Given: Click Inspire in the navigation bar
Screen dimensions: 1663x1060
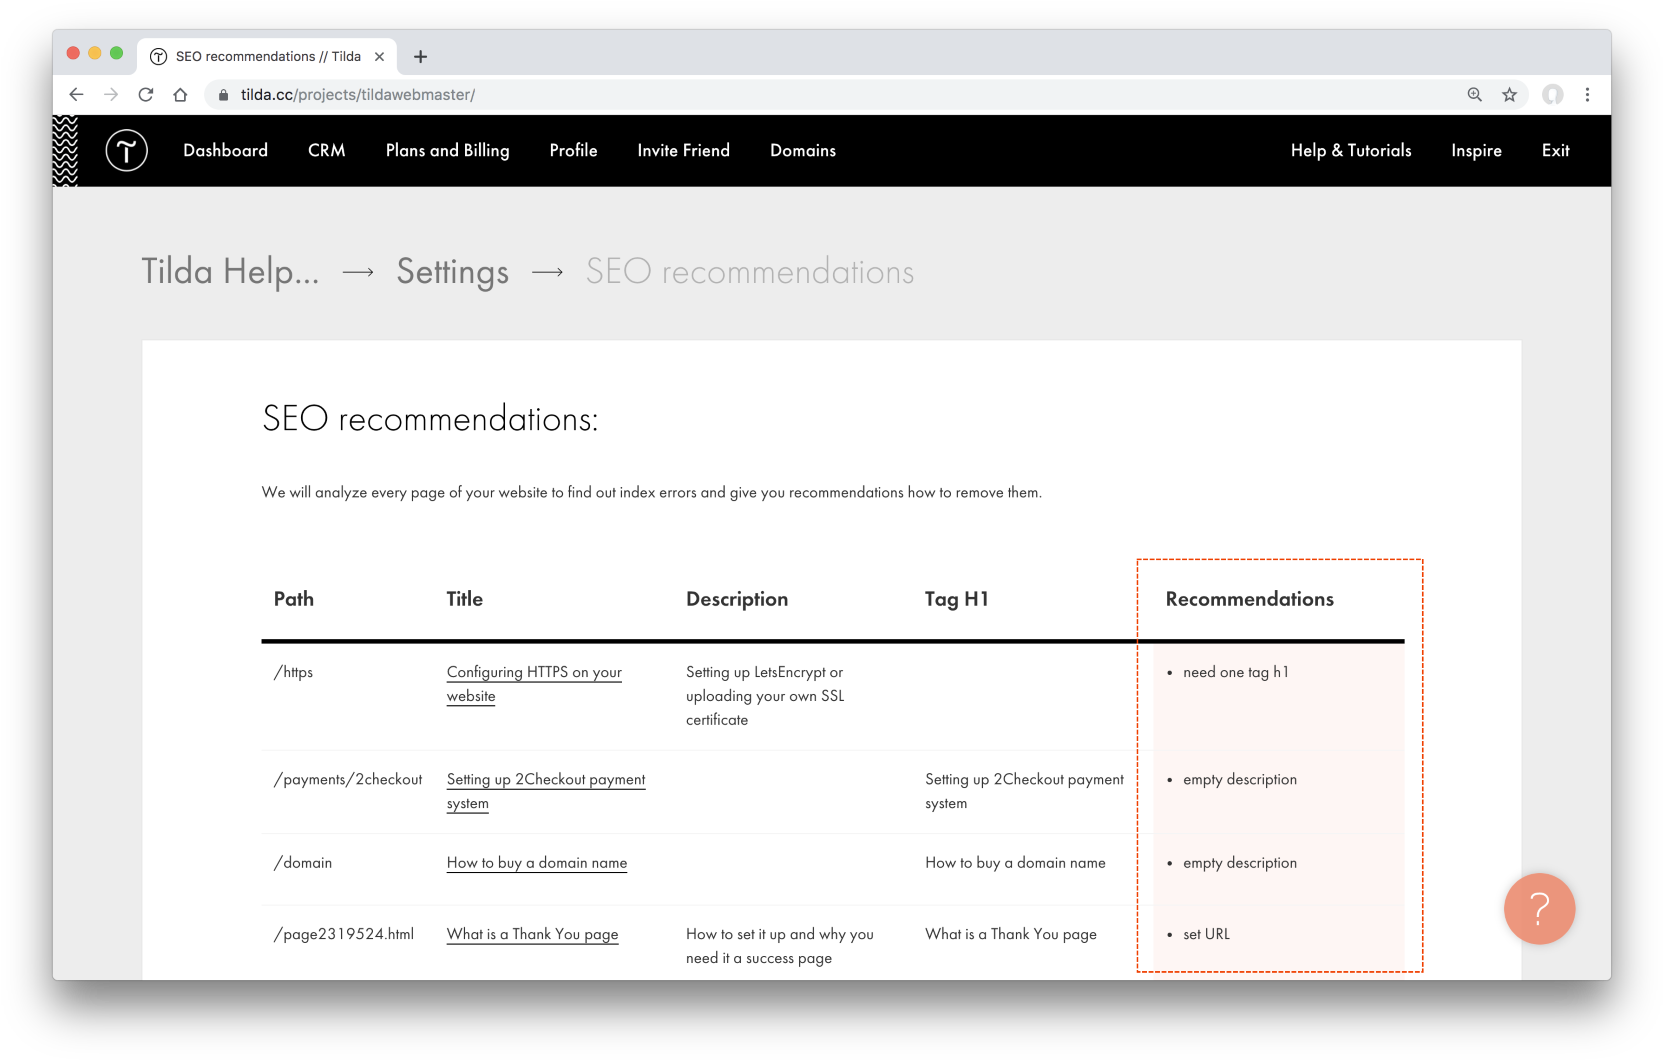Looking at the screenshot, I should coord(1476,150).
